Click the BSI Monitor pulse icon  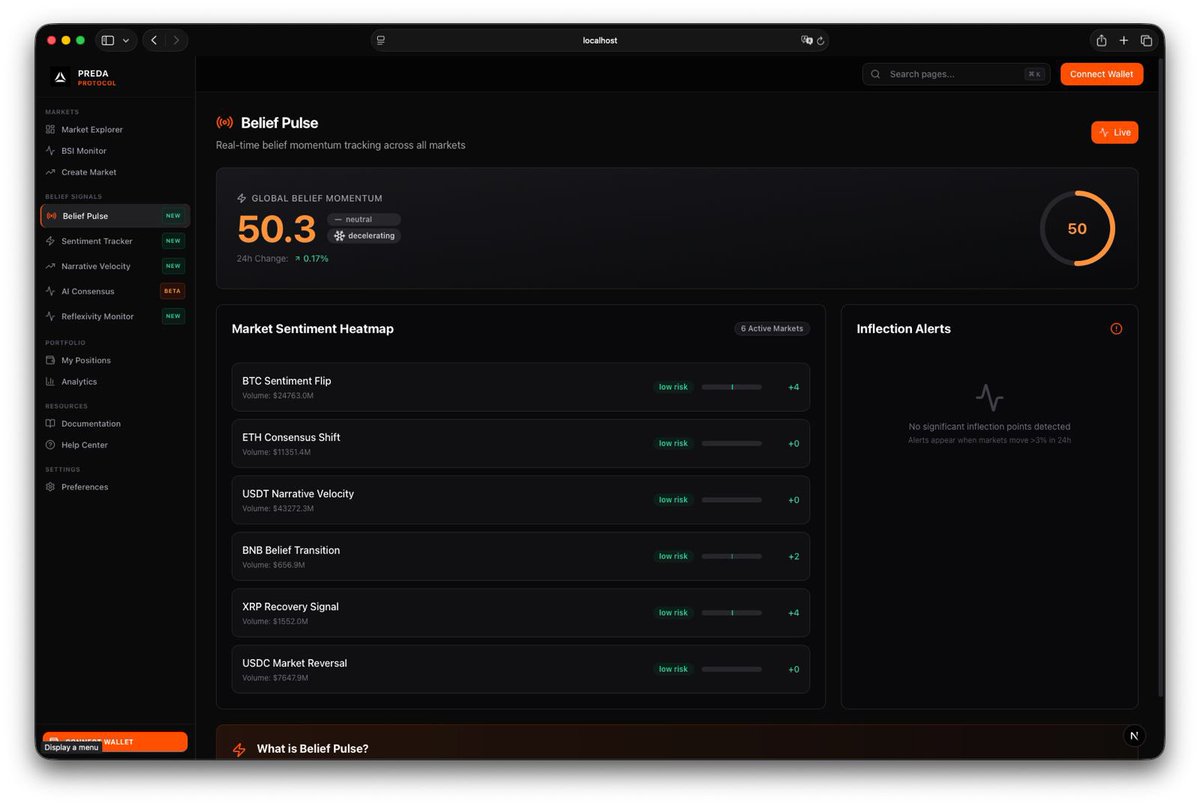[x=51, y=151]
